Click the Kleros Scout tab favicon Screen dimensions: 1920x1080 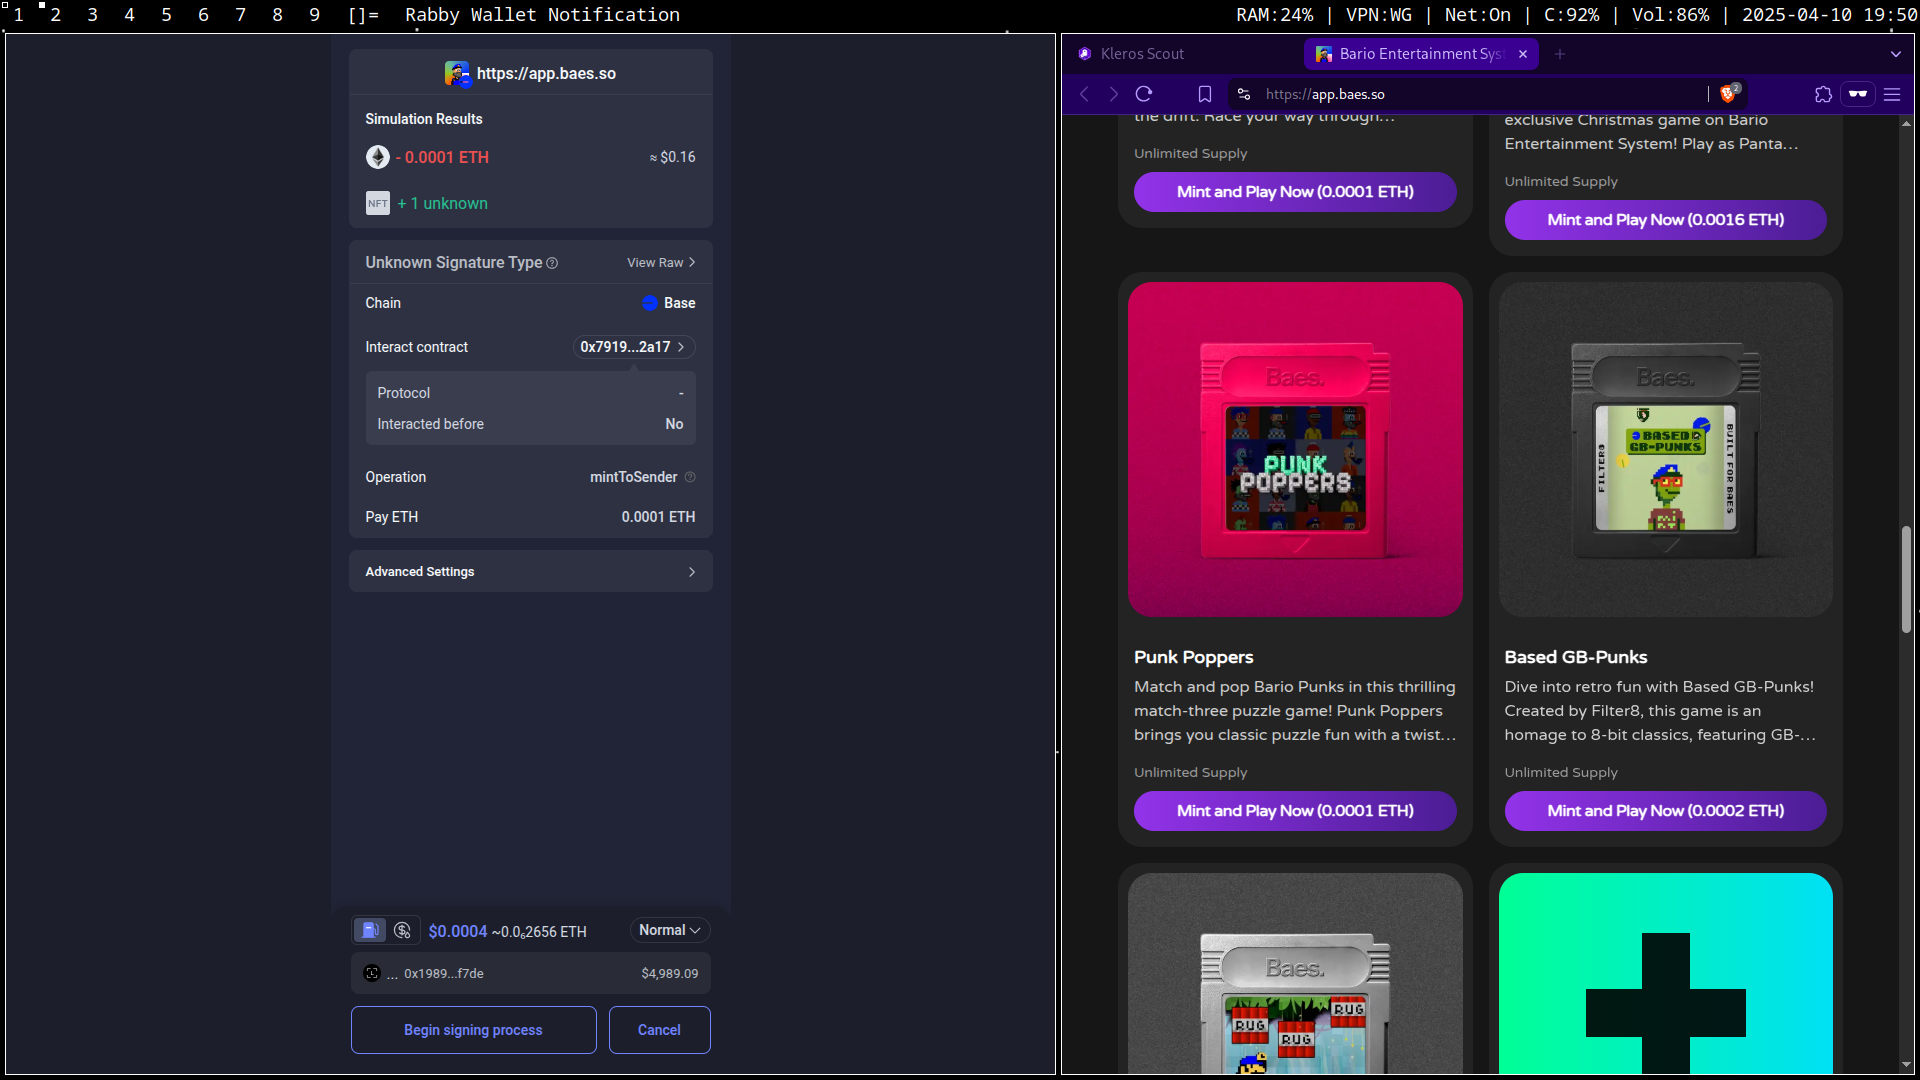click(1085, 54)
